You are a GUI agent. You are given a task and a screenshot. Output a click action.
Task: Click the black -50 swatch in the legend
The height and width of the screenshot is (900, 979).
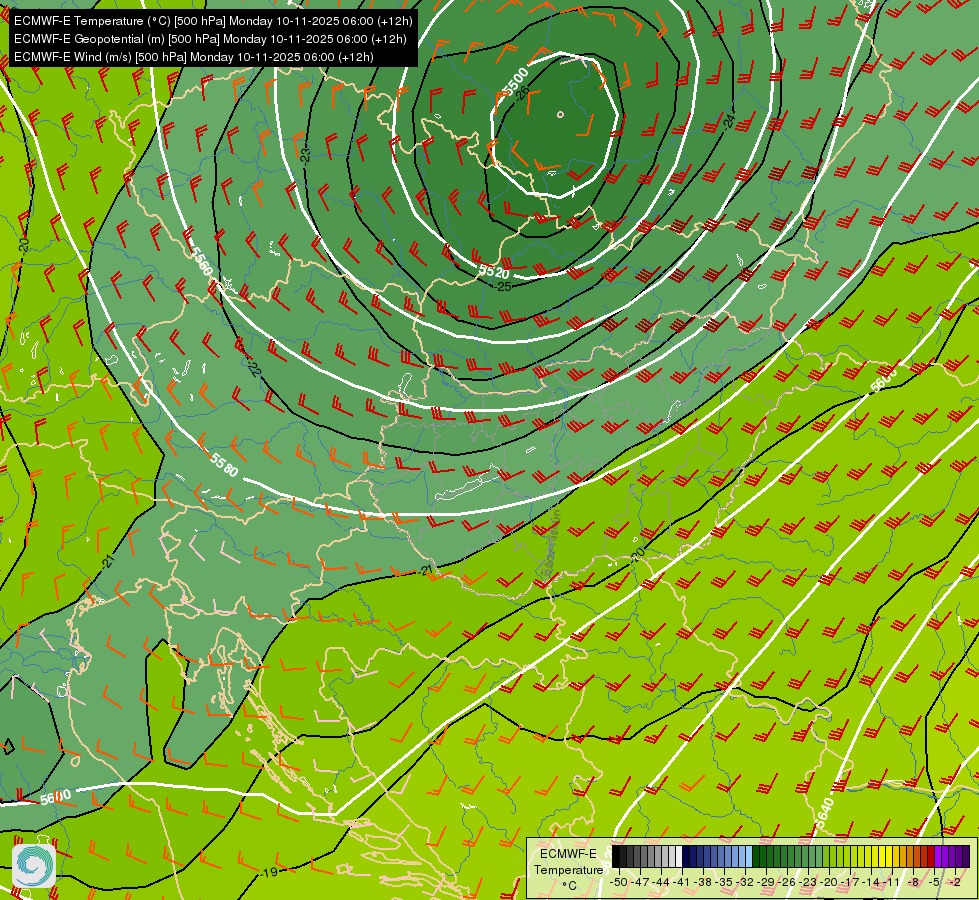(x=616, y=856)
